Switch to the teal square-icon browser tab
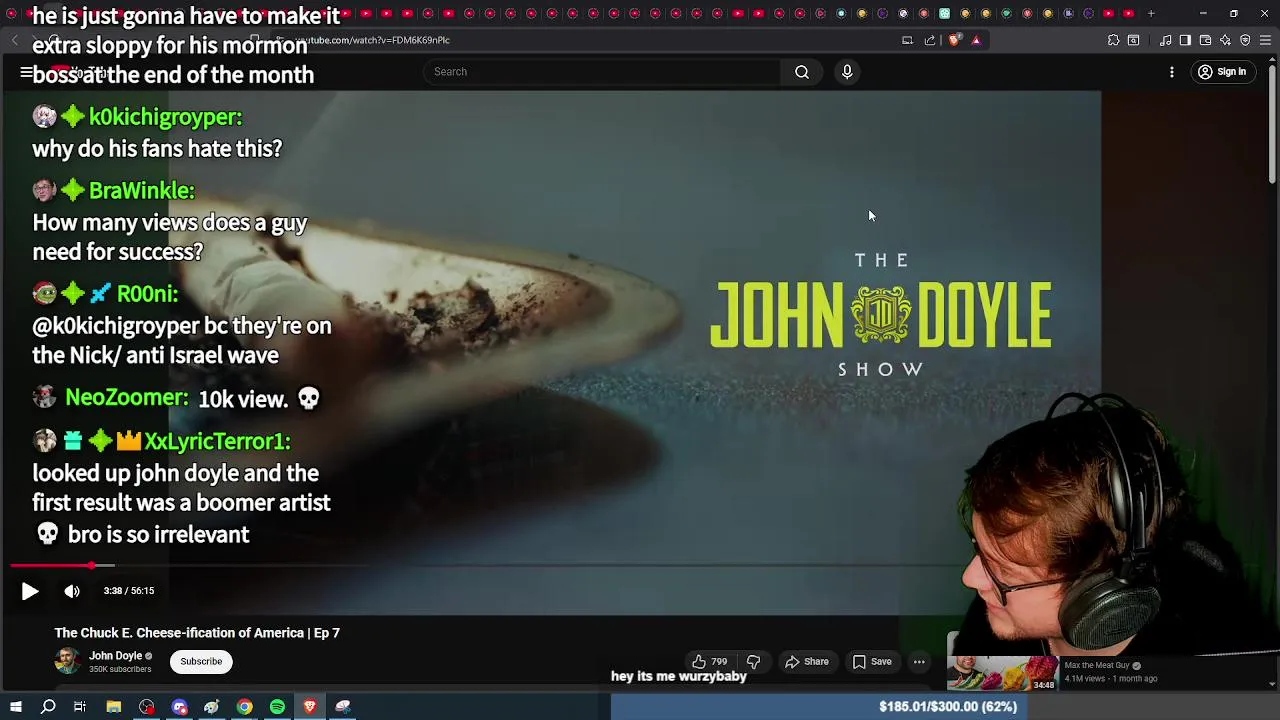The image size is (1280, 720). click(x=944, y=13)
